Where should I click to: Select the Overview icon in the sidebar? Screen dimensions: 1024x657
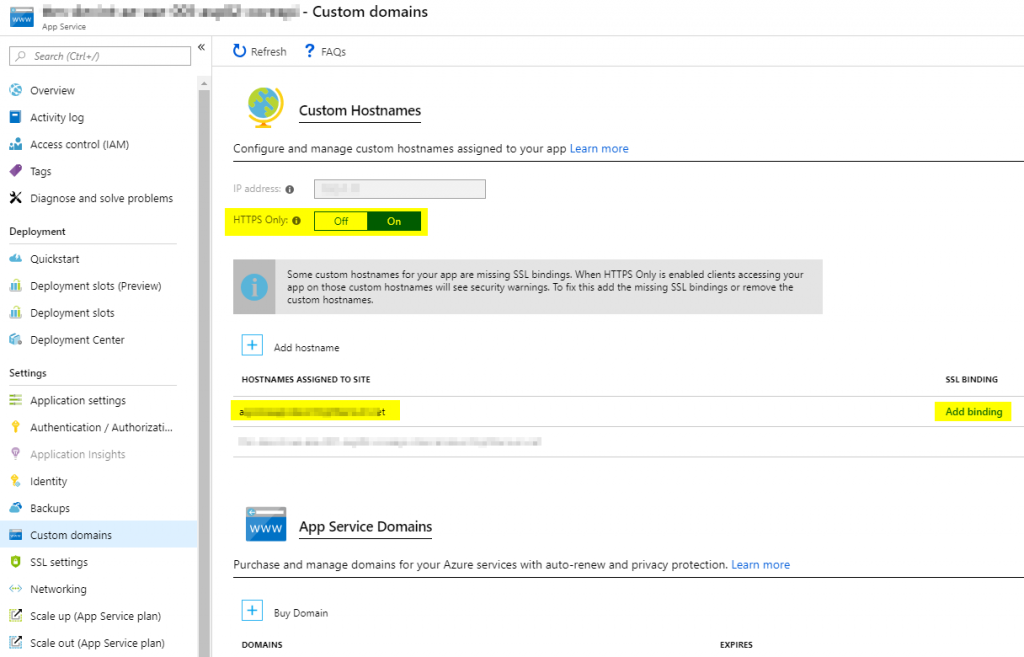coord(14,90)
